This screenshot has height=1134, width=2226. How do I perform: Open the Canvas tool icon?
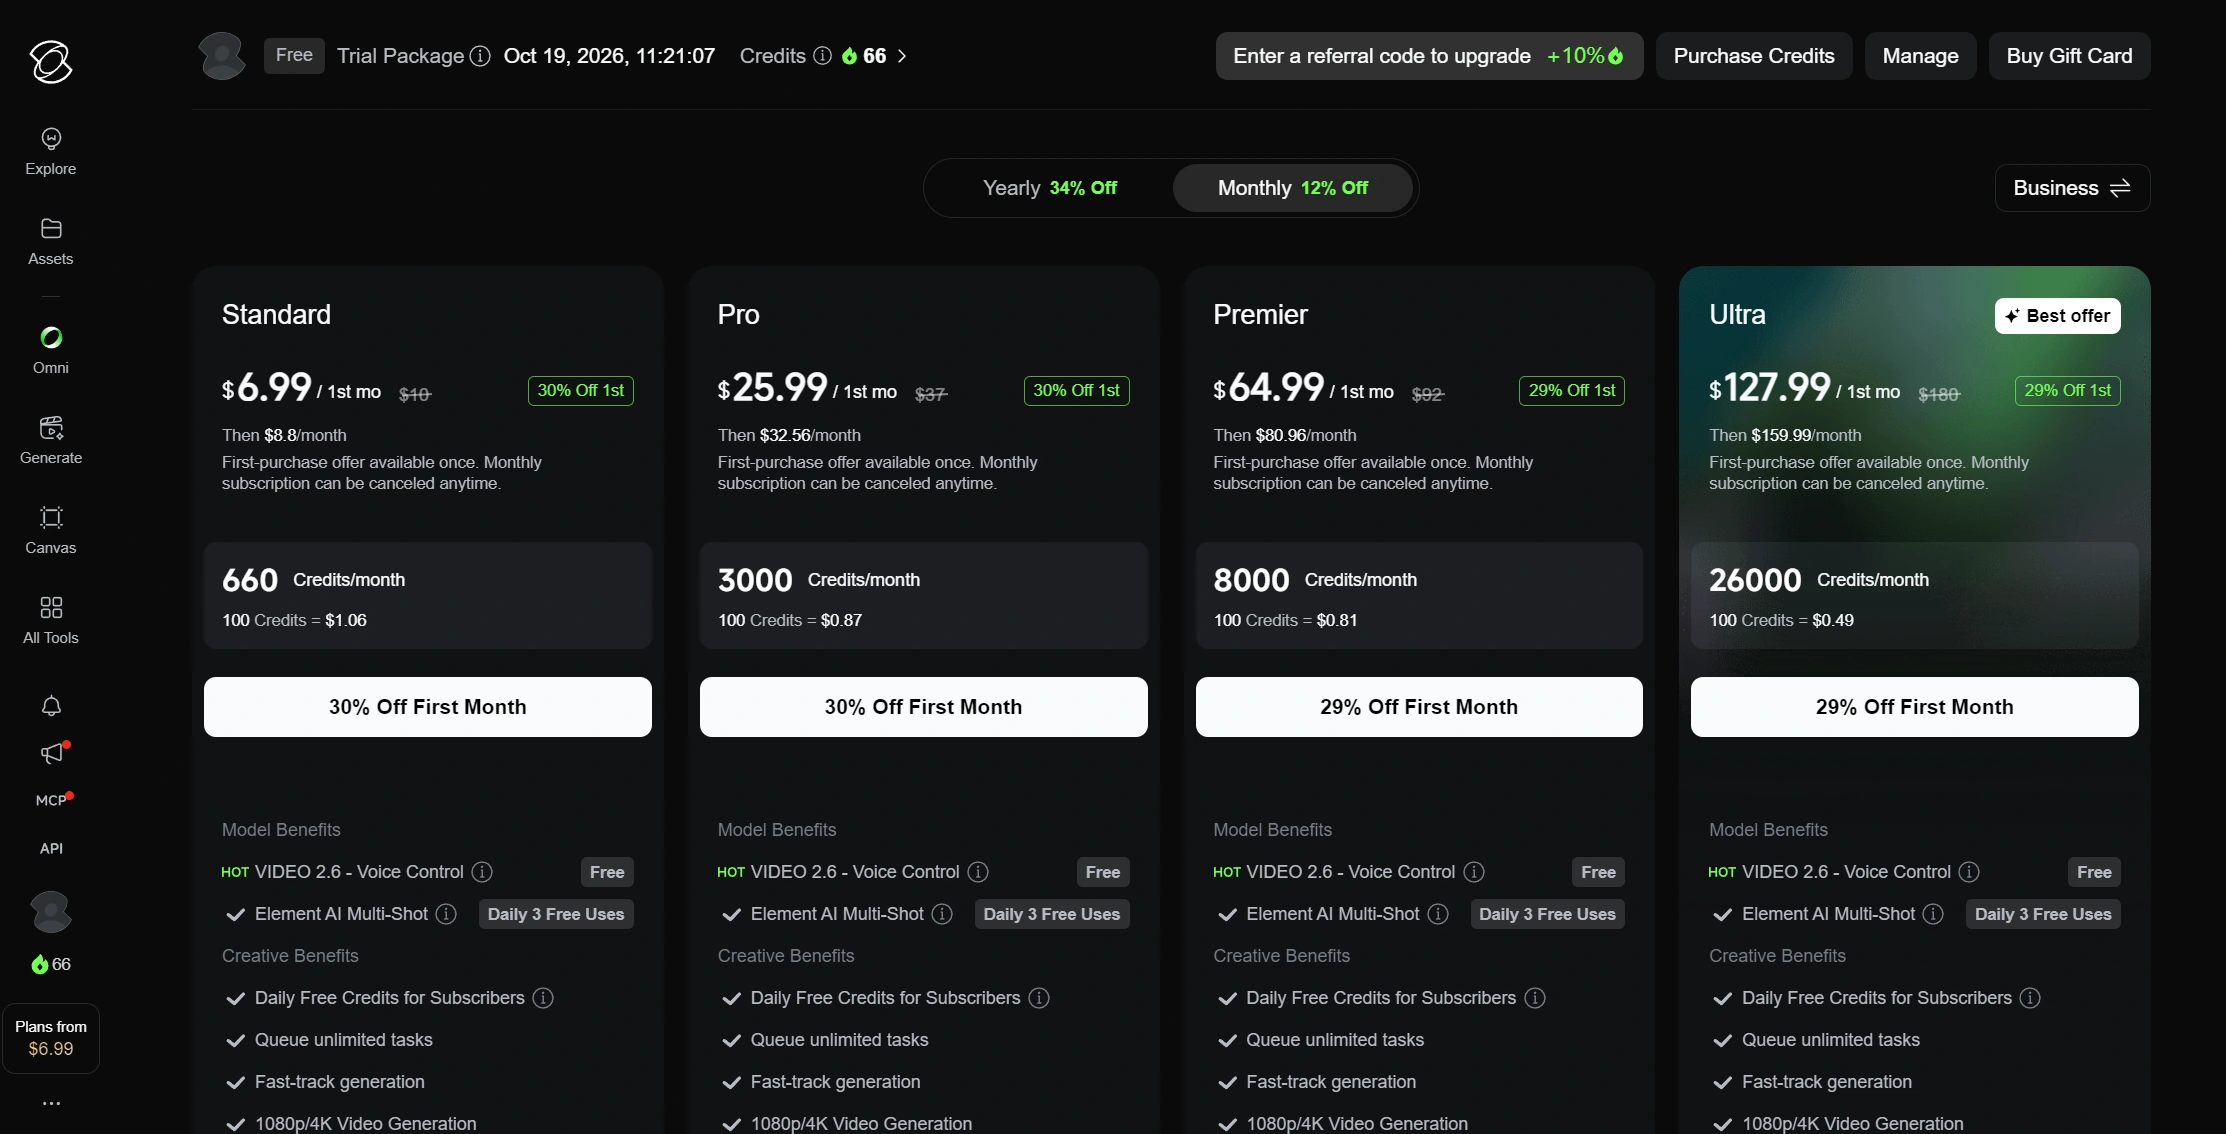(x=51, y=517)
